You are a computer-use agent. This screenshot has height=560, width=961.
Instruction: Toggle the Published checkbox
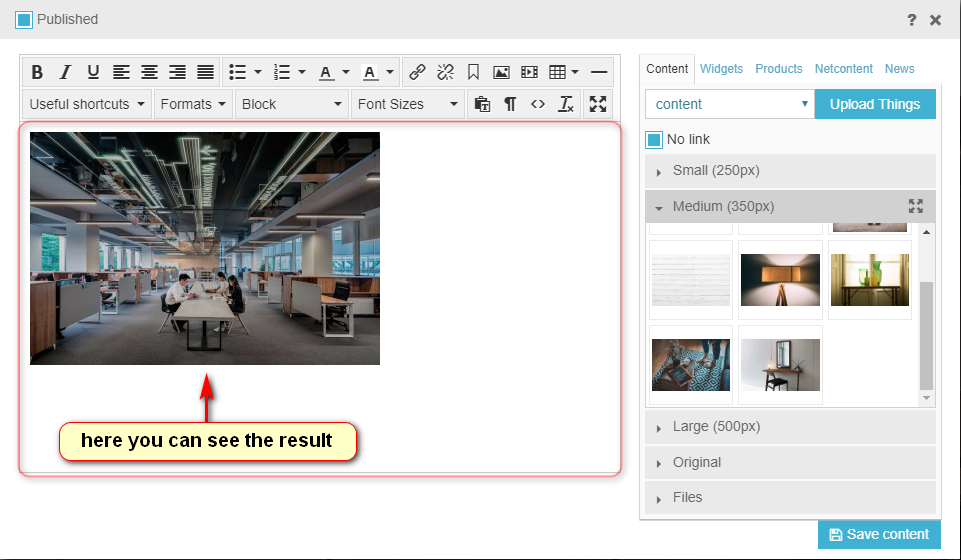(24, 20)
